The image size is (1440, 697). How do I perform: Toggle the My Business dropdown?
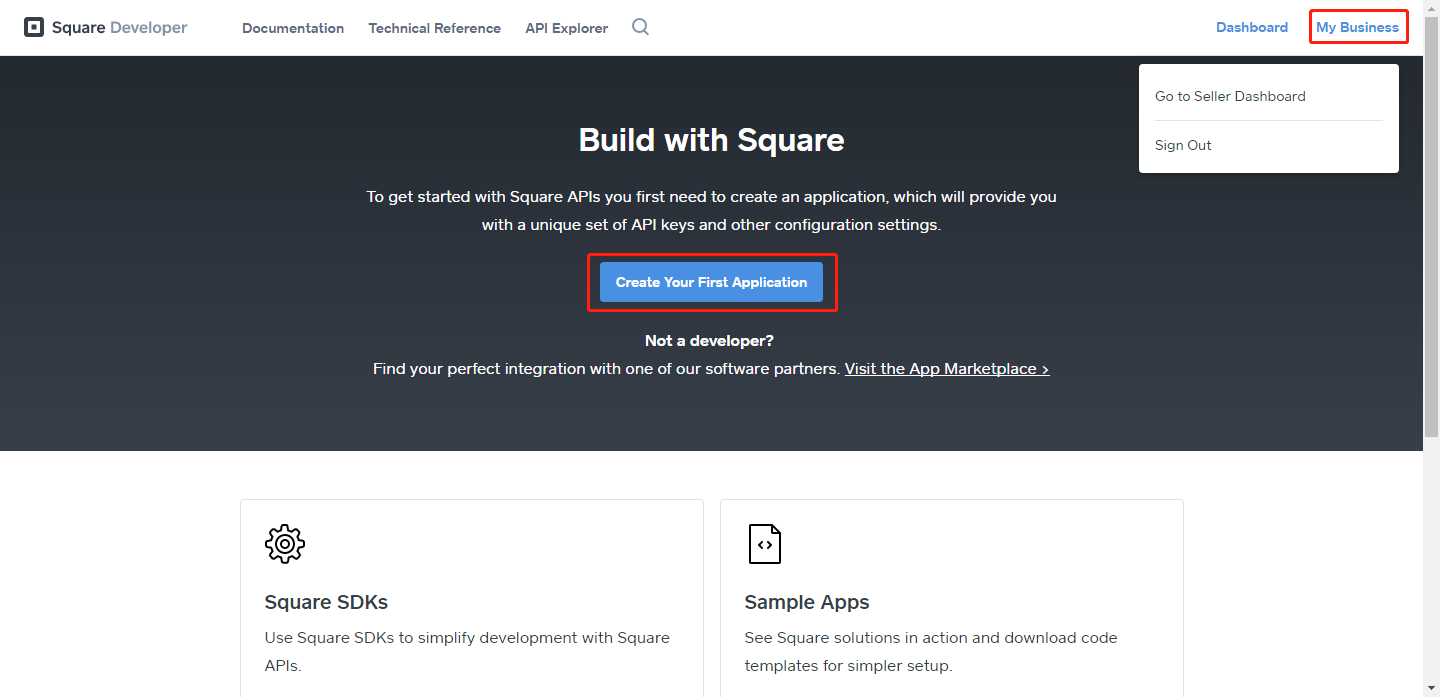pyautogui.click(x=1358, y=27)
